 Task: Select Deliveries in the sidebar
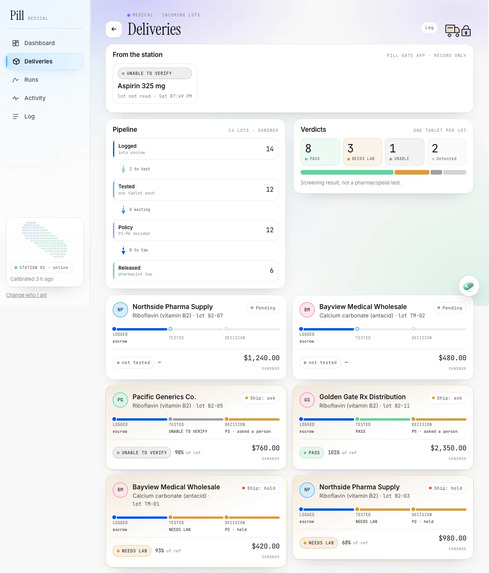click(x=45, y=61)
